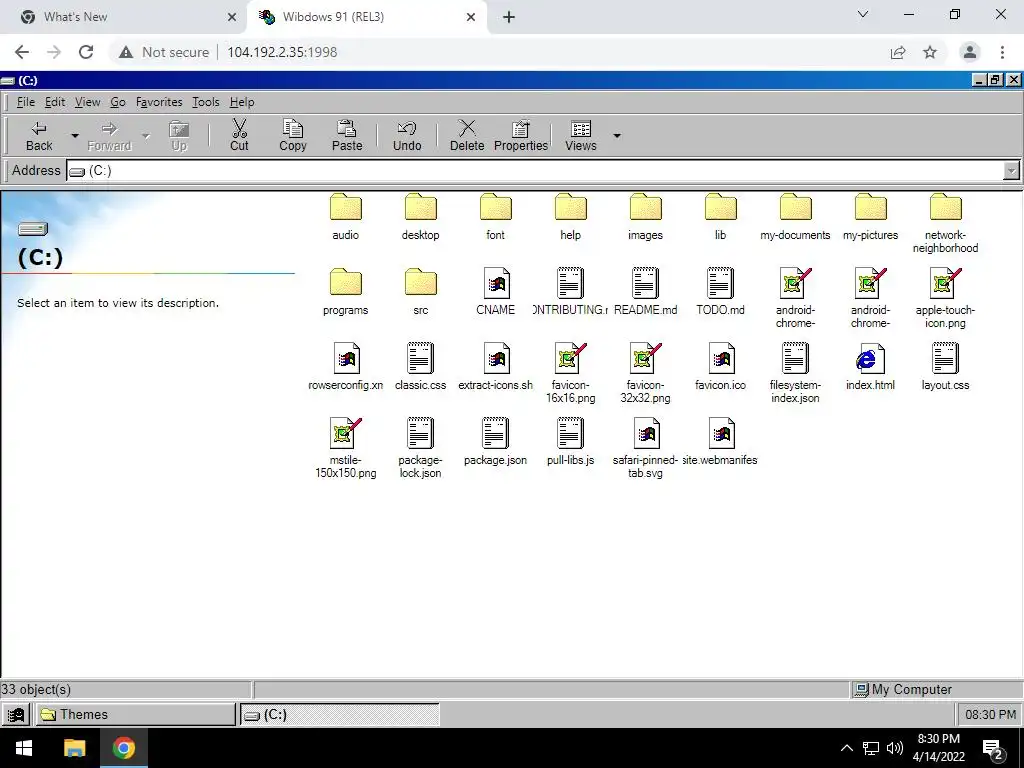Select the package-lock.json file

421,449
